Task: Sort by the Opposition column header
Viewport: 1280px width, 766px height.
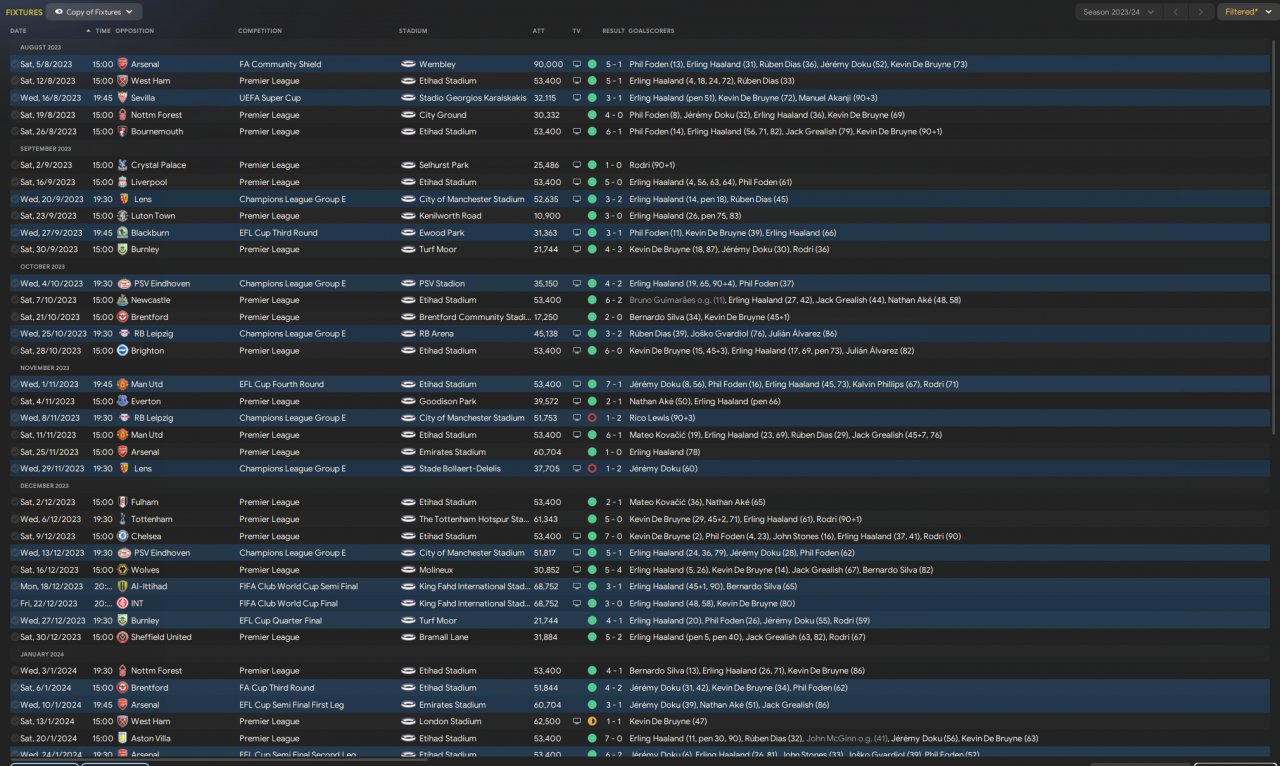Action: (135, 31)
